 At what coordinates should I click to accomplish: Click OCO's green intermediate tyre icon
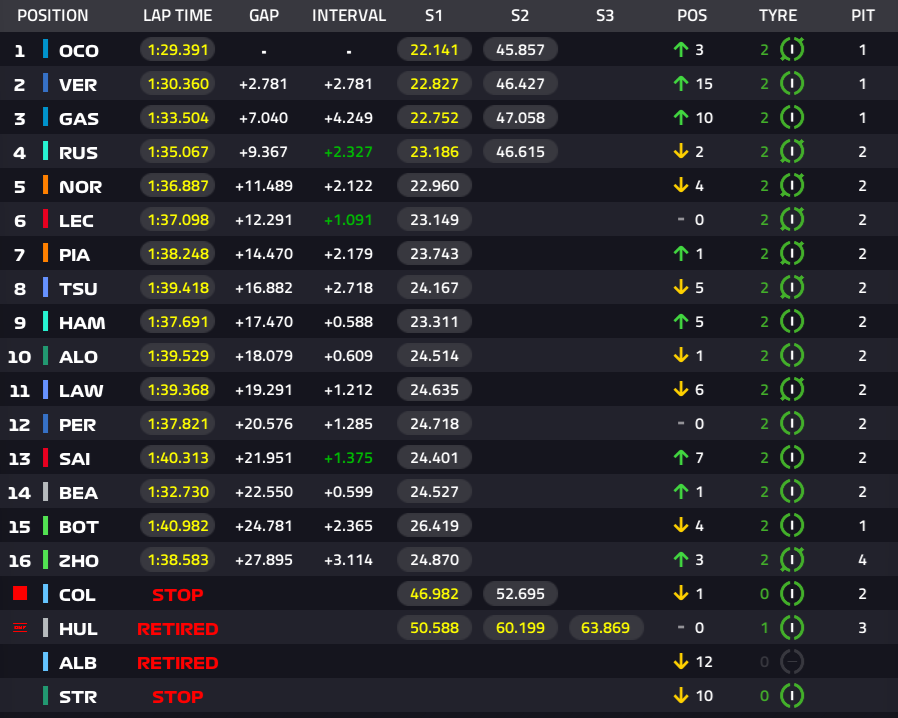[x=792, y=49]
